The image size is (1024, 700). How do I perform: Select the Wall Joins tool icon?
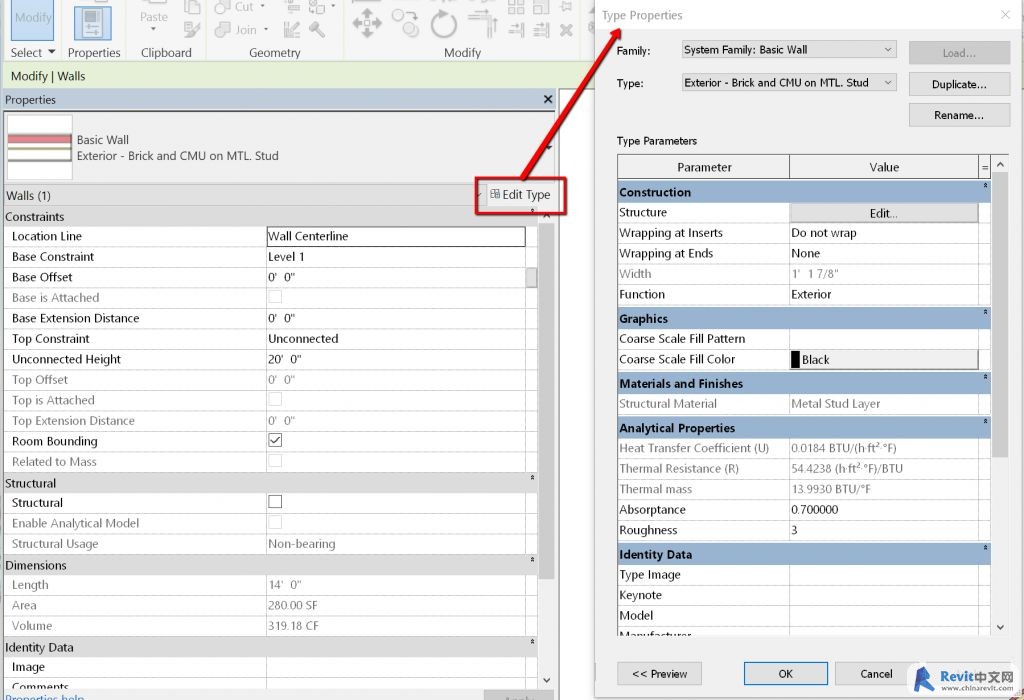coord(291,29)
